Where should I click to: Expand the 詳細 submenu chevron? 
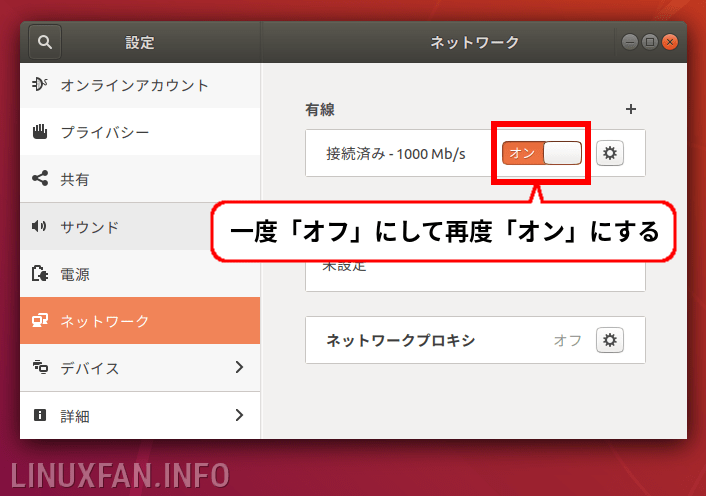239,415
